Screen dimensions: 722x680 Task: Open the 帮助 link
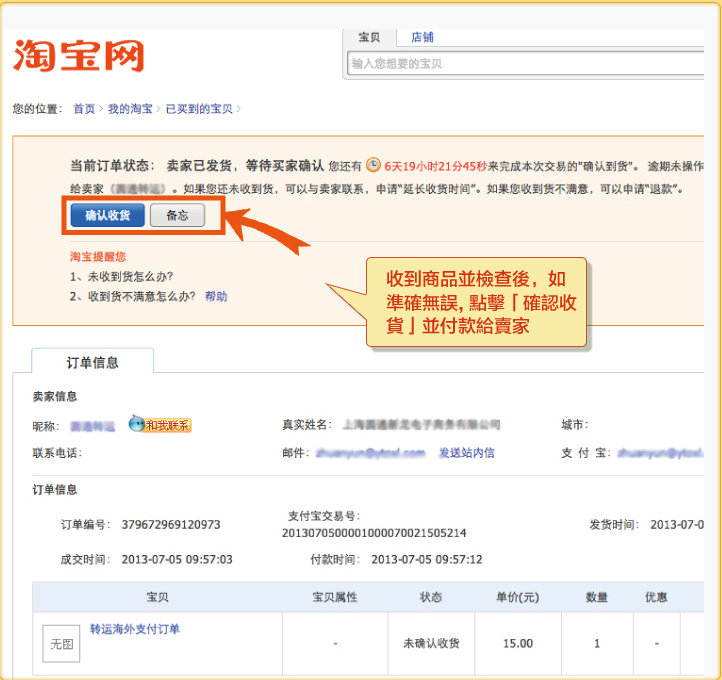[x=216, y=296]
